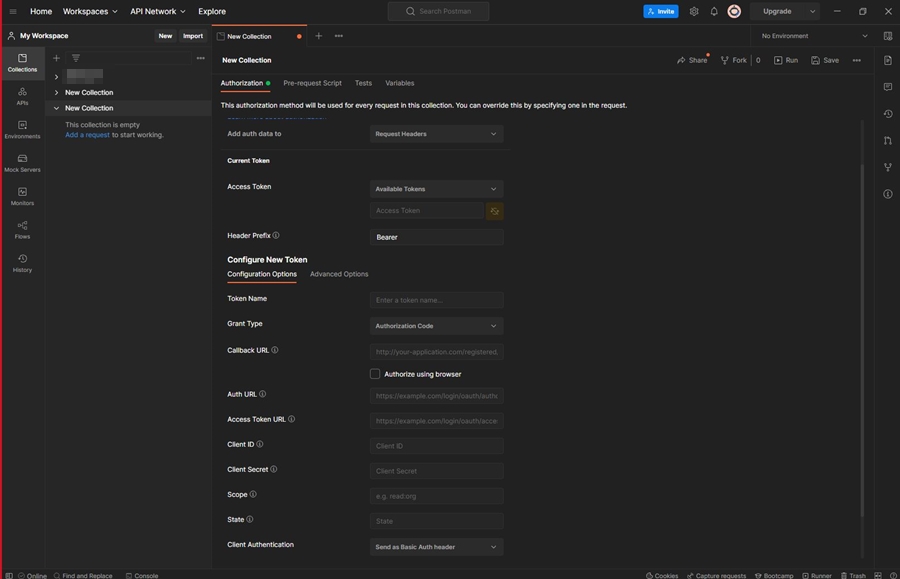Open the API Network dropdown menu
The image size is (900, 579).
tap(158, 11)
